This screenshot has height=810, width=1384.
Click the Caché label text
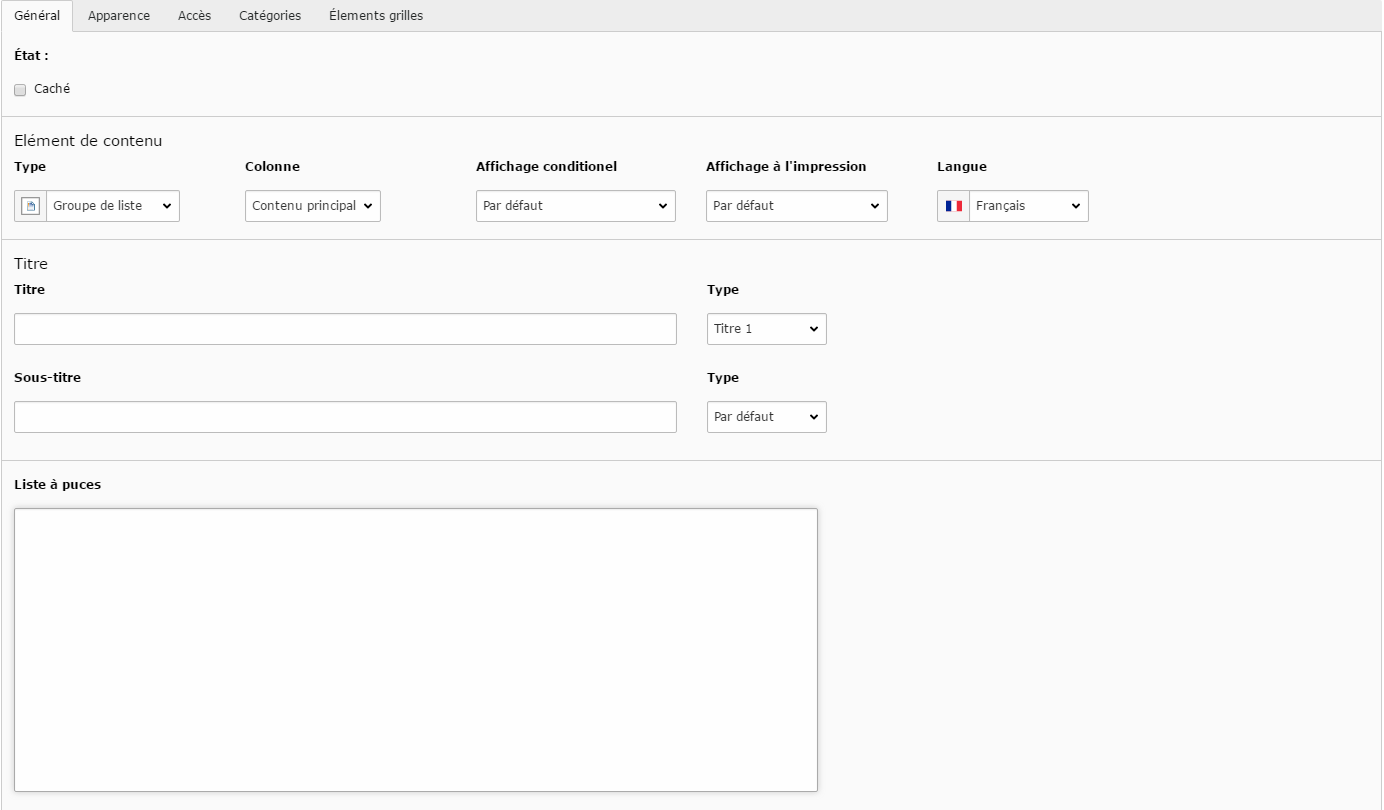52,89
